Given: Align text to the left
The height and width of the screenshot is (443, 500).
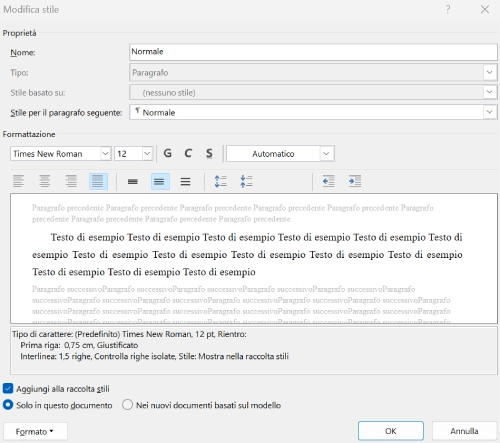Looking at the screenshot, I should point(18,181).
